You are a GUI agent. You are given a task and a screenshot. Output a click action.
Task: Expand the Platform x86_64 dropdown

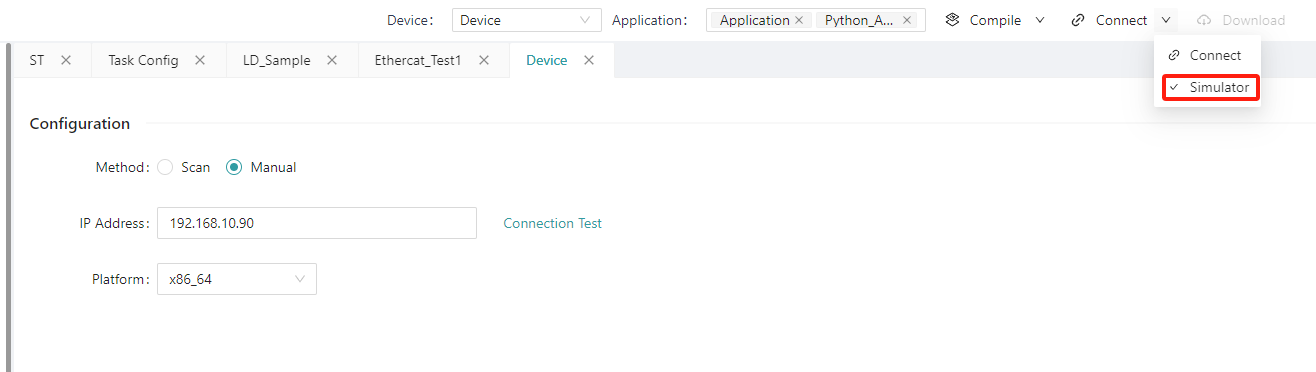(x=237, y=279)
